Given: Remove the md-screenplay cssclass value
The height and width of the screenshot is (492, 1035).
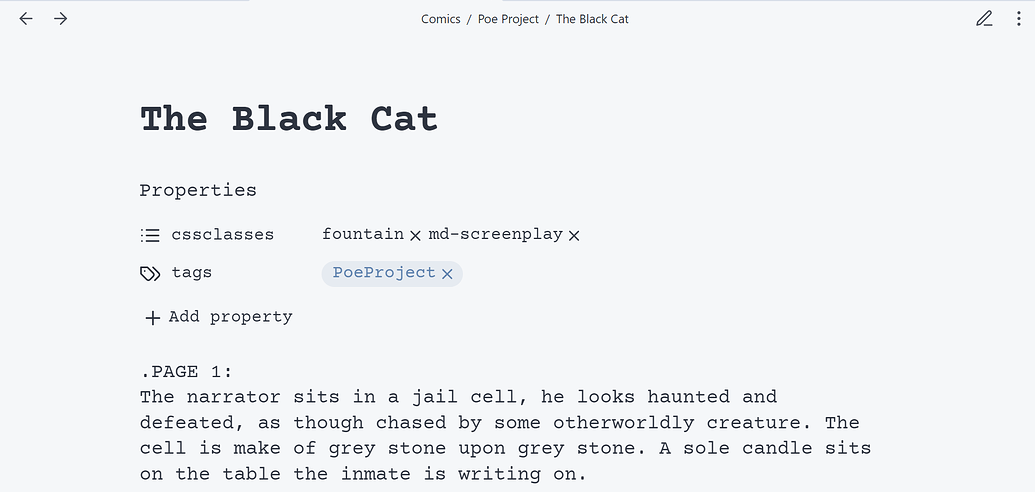Looking at the screenshot, I should pos(574,235).
